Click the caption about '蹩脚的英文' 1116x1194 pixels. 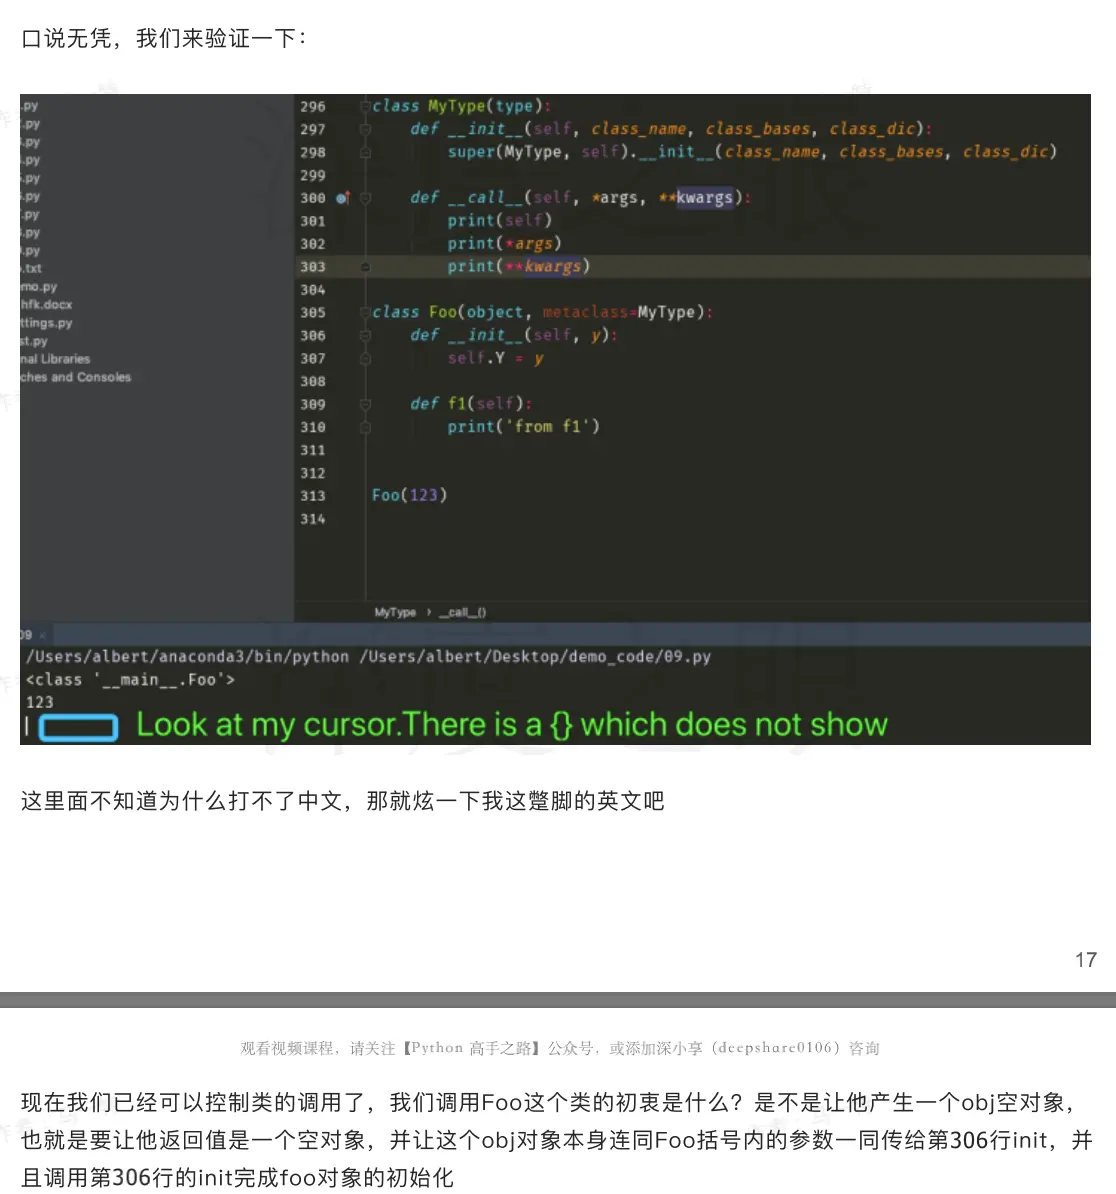[343, 801]
